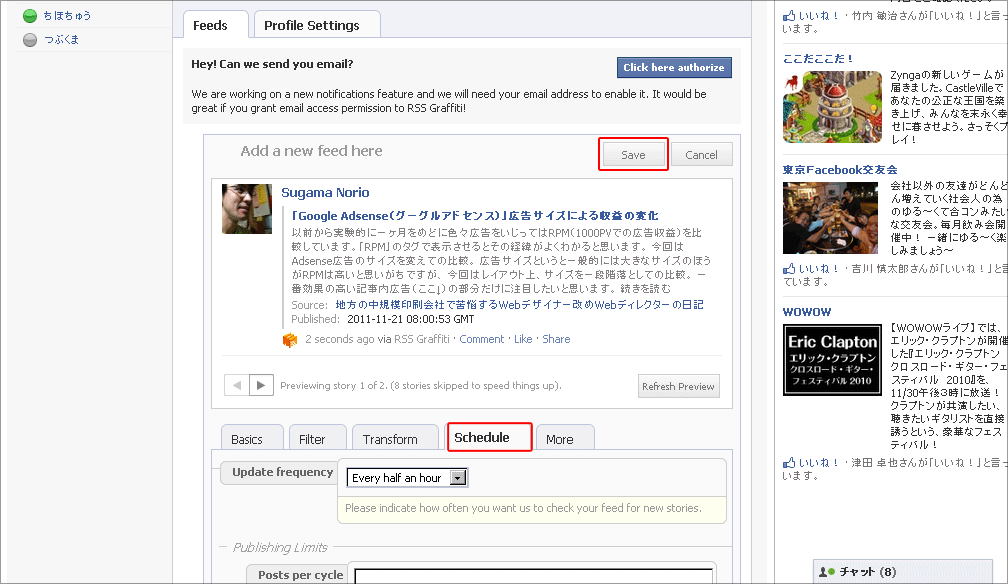The image size is (1008, 584).
Task: Click Sugama Norio profile photo
Action: click(x=247, y=209)
